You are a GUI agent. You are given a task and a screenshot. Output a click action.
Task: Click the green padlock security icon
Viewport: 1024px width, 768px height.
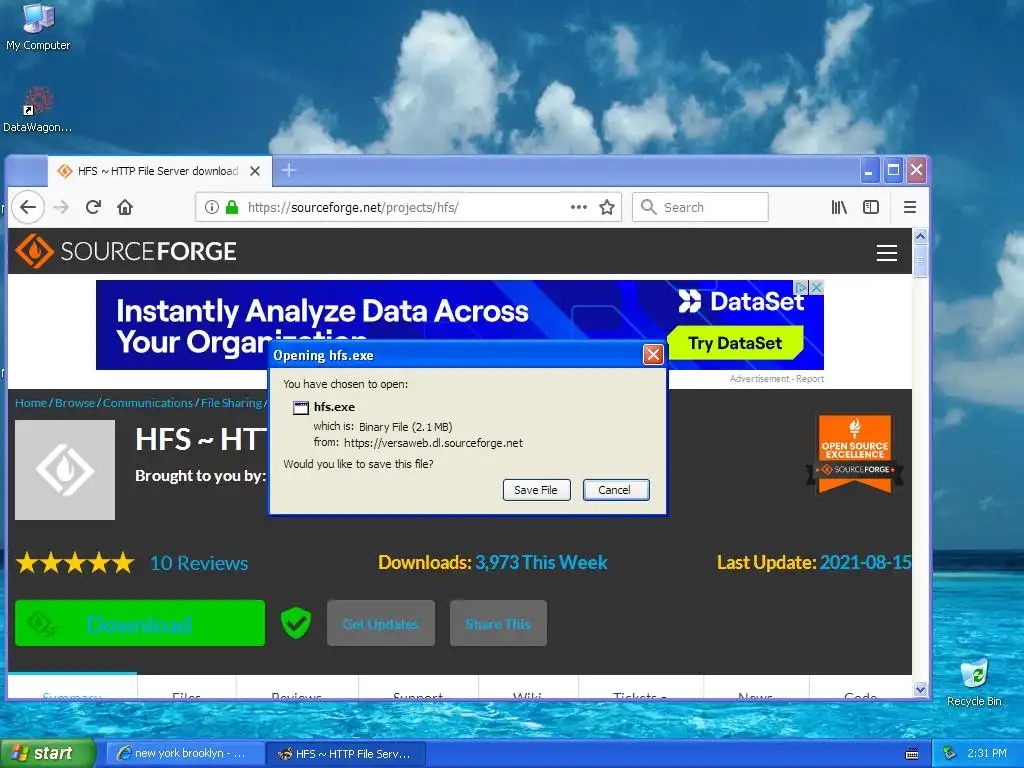(x=232, y=207)
